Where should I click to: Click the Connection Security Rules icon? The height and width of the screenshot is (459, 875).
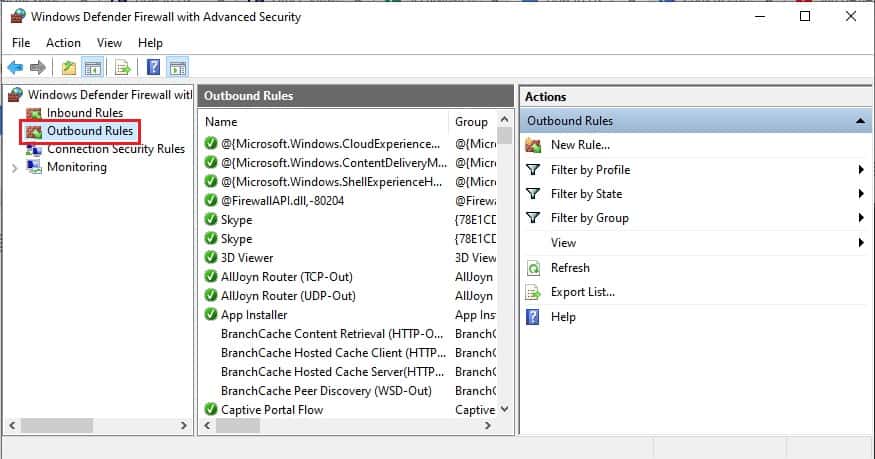tap(35, 149)
